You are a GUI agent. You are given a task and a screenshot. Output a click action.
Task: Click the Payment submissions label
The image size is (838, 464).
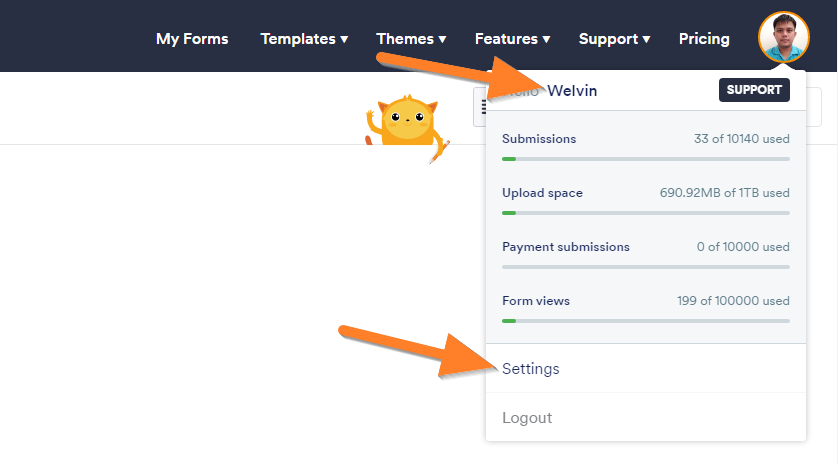click(566, 247)
